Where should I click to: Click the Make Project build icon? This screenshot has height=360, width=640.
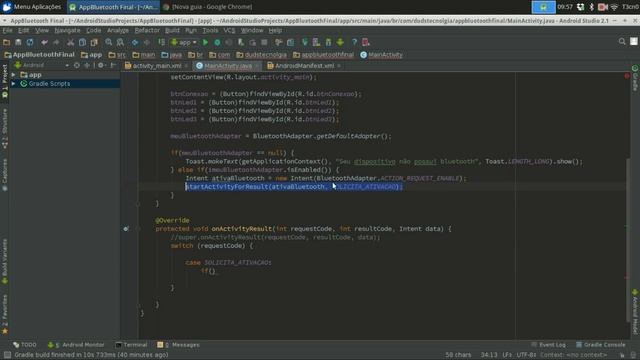(161, 42)
